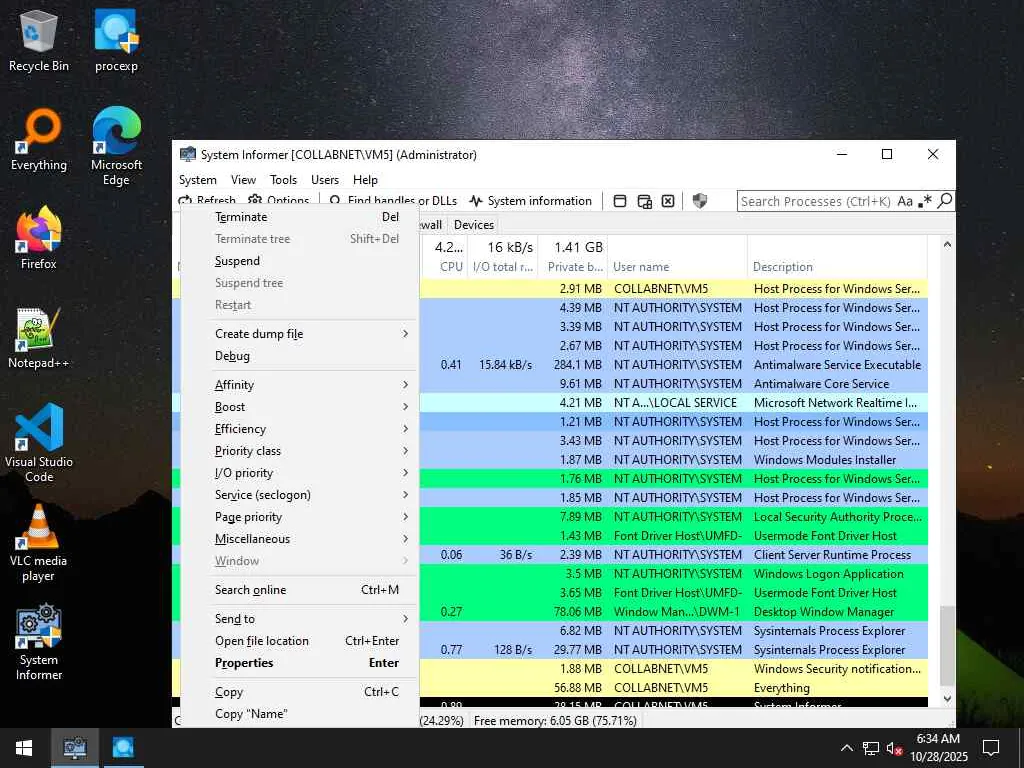Screen dimensions: 1024x768
Task: Open the Windows Start button
Action: (24, 748)
